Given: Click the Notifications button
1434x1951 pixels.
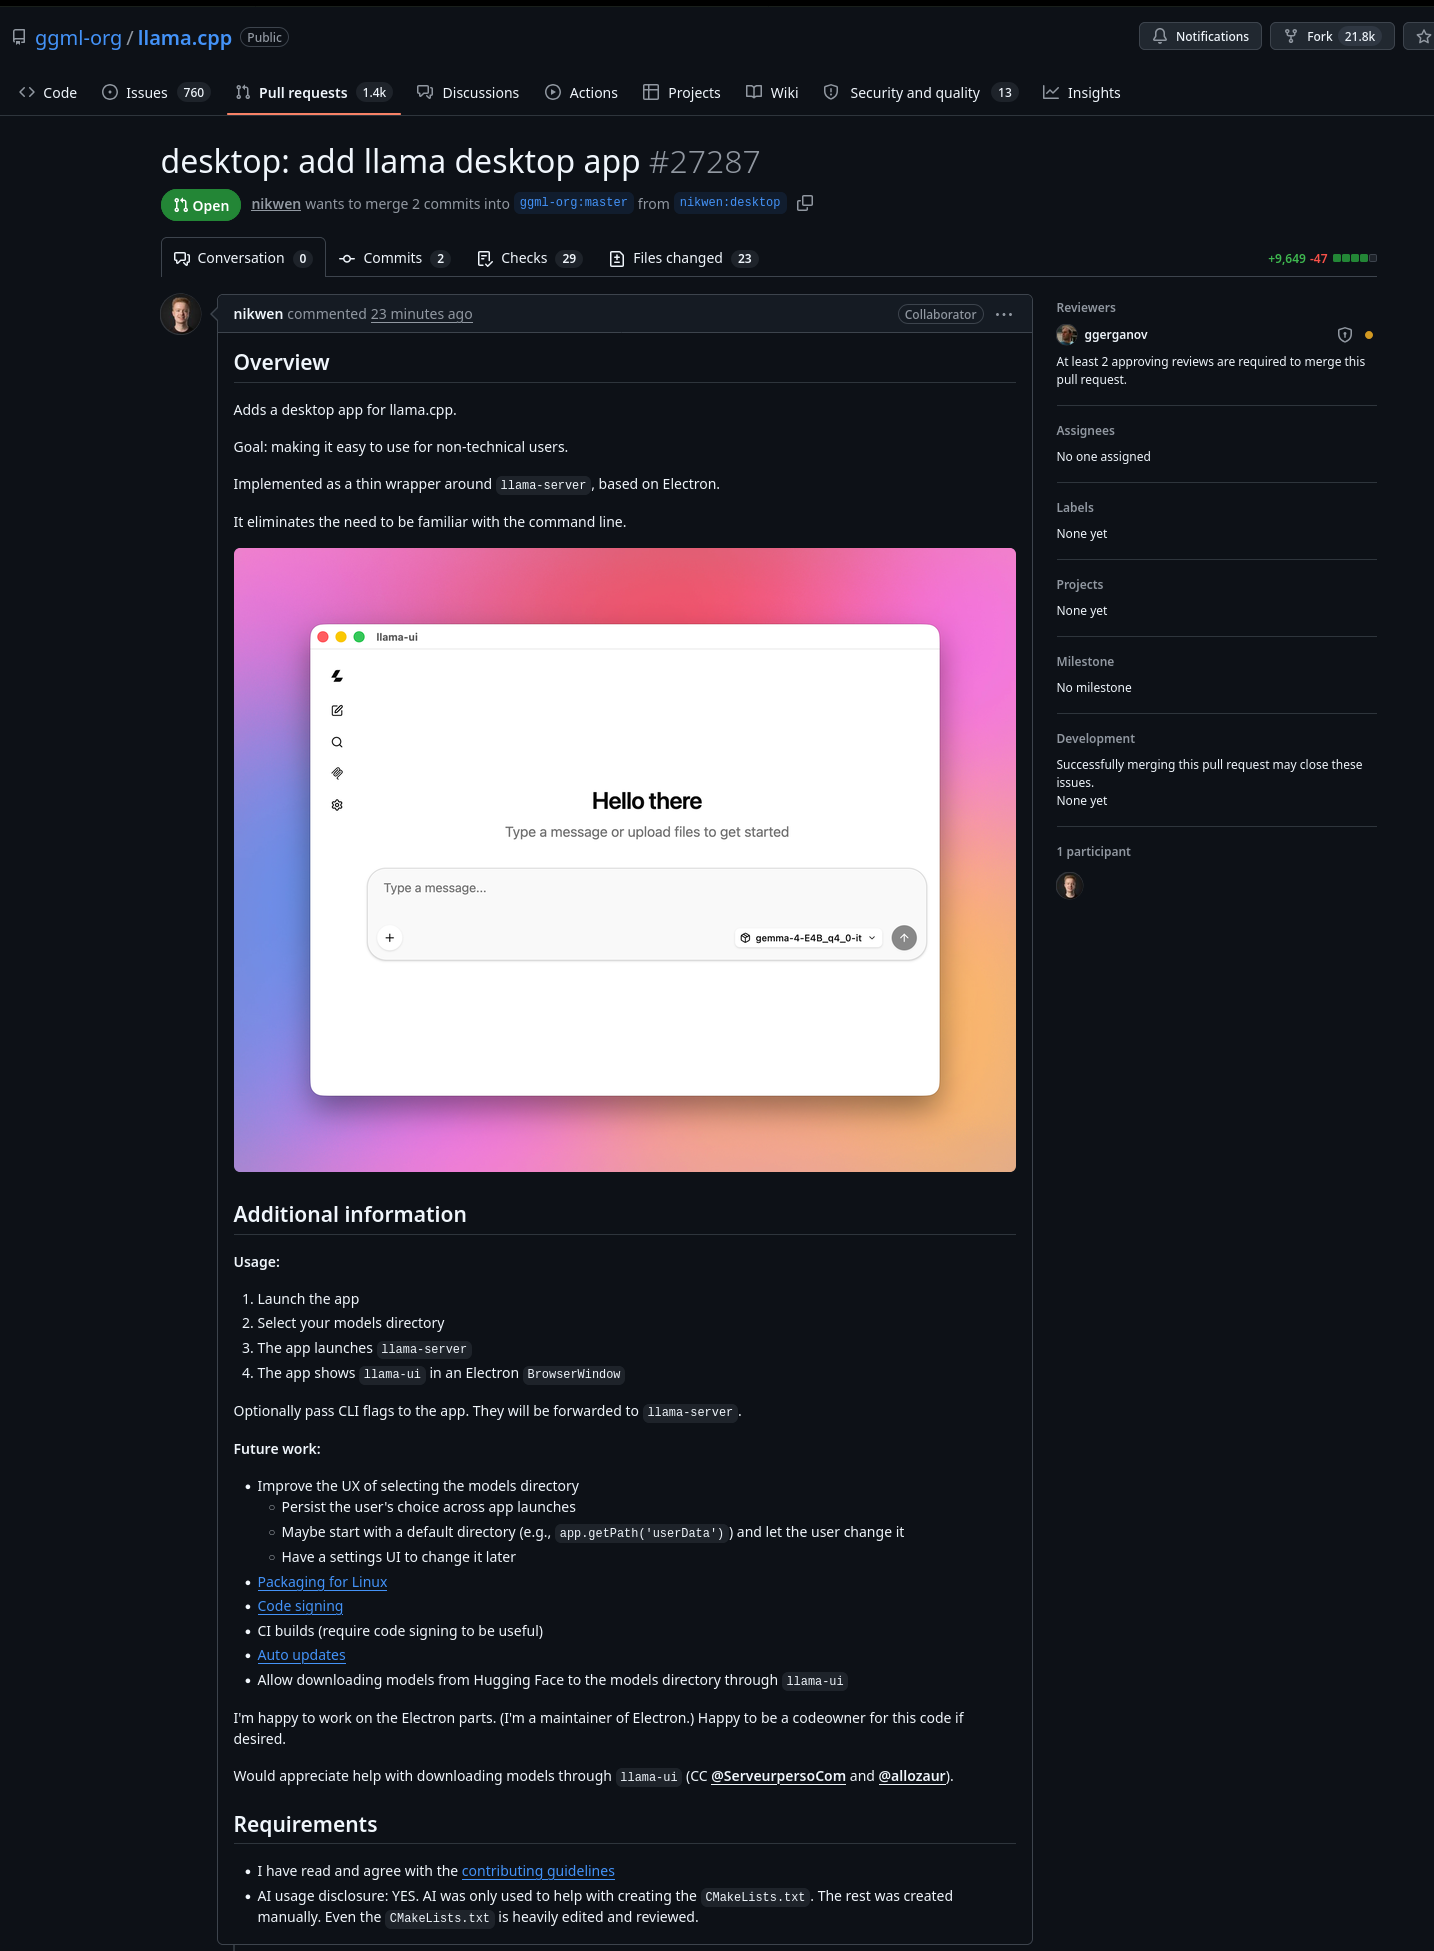Looking at the screenshot, I should click(1200, 37).
